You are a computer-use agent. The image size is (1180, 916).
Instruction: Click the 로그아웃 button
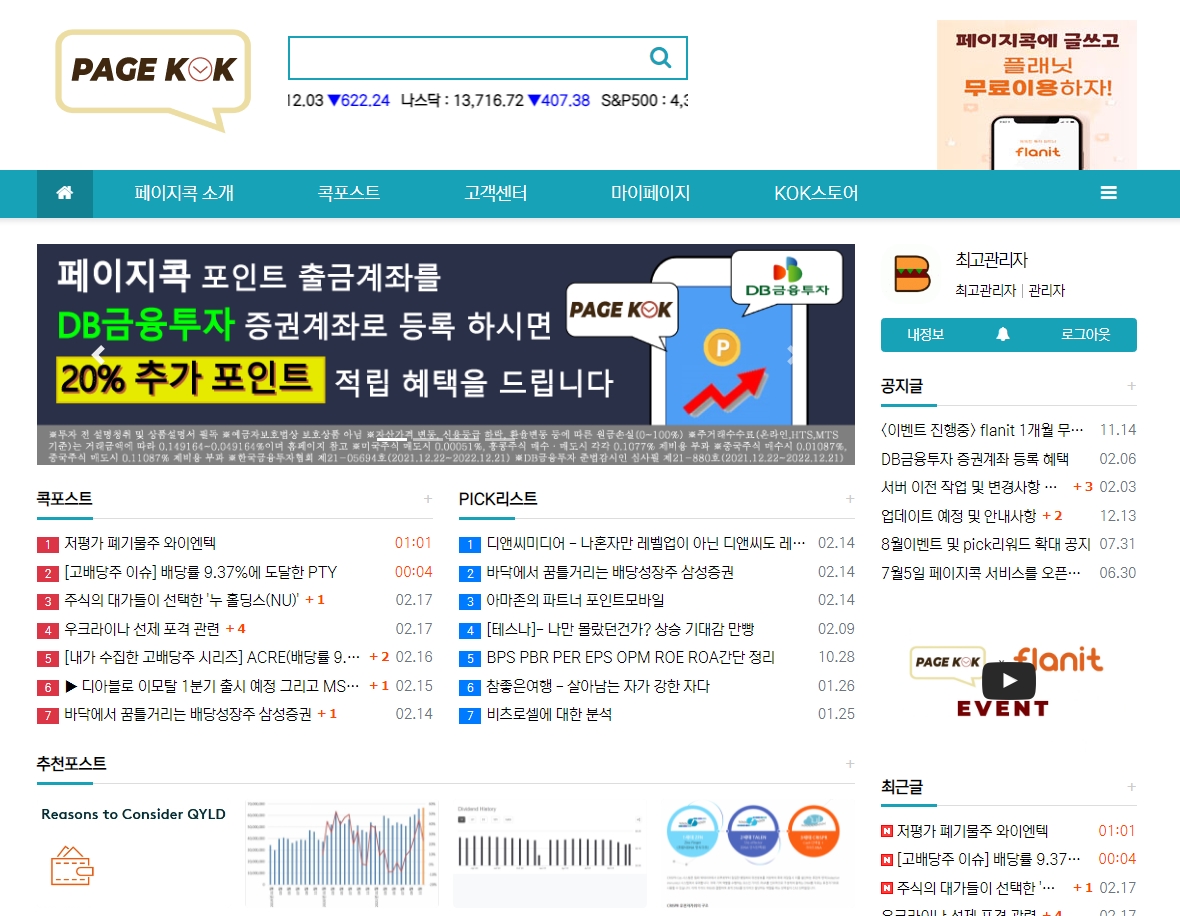[x=1085, y=335]
